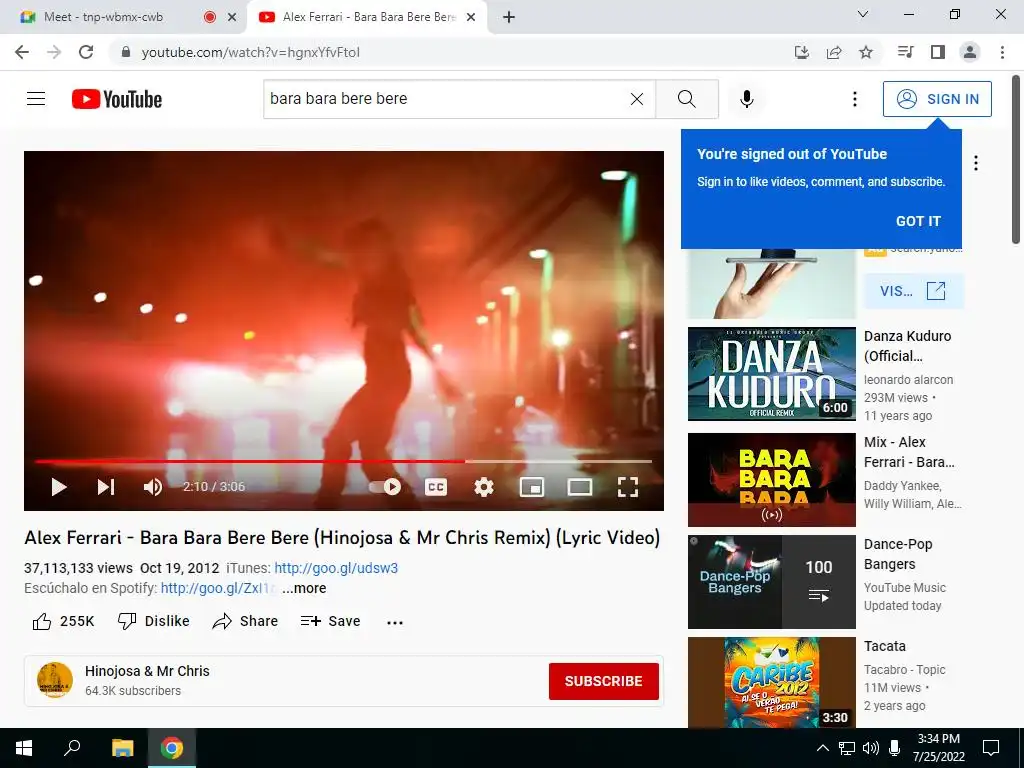Mute the video volume
Viewport: 1024px width, 768px height.
pos(153,487)
